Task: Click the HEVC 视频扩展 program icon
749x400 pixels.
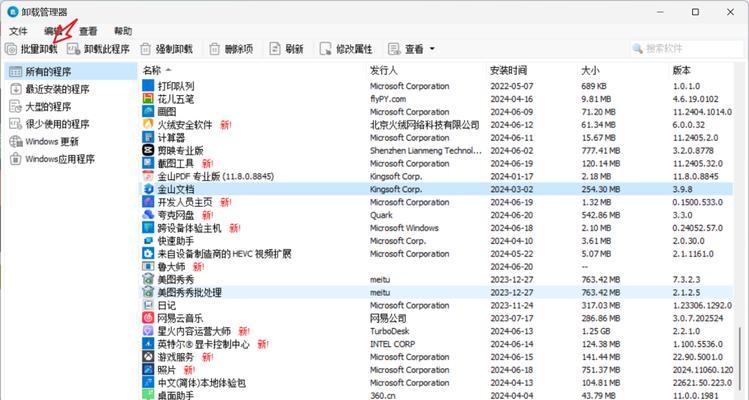Action: click(x=148, y=253)
